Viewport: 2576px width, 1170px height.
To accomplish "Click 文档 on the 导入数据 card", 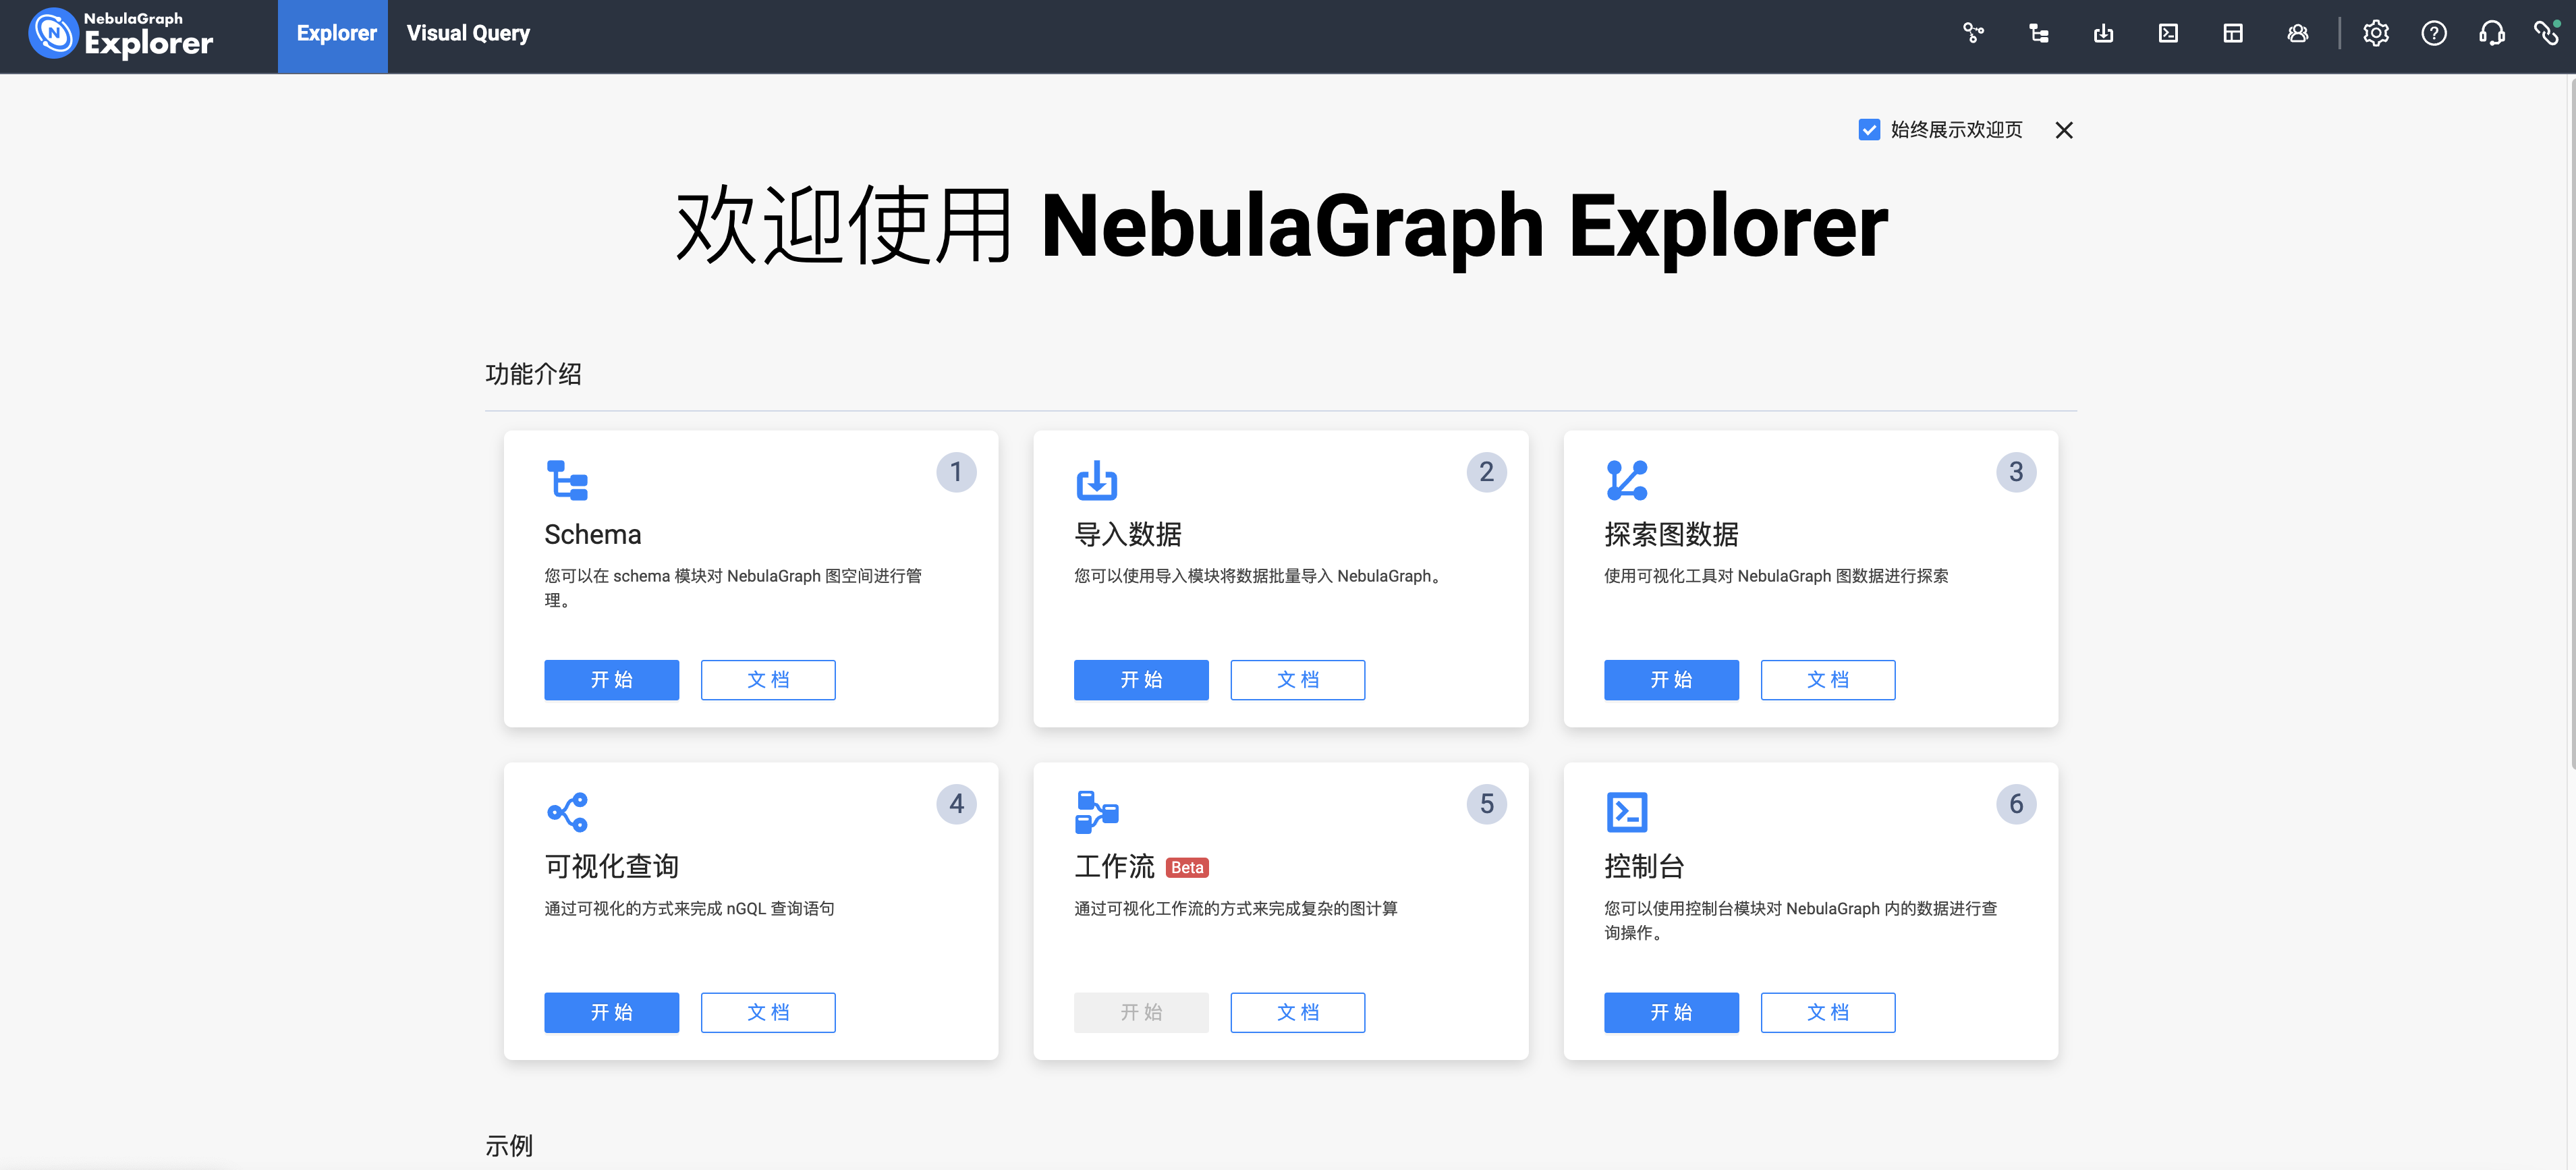I will coord(1297,679).
